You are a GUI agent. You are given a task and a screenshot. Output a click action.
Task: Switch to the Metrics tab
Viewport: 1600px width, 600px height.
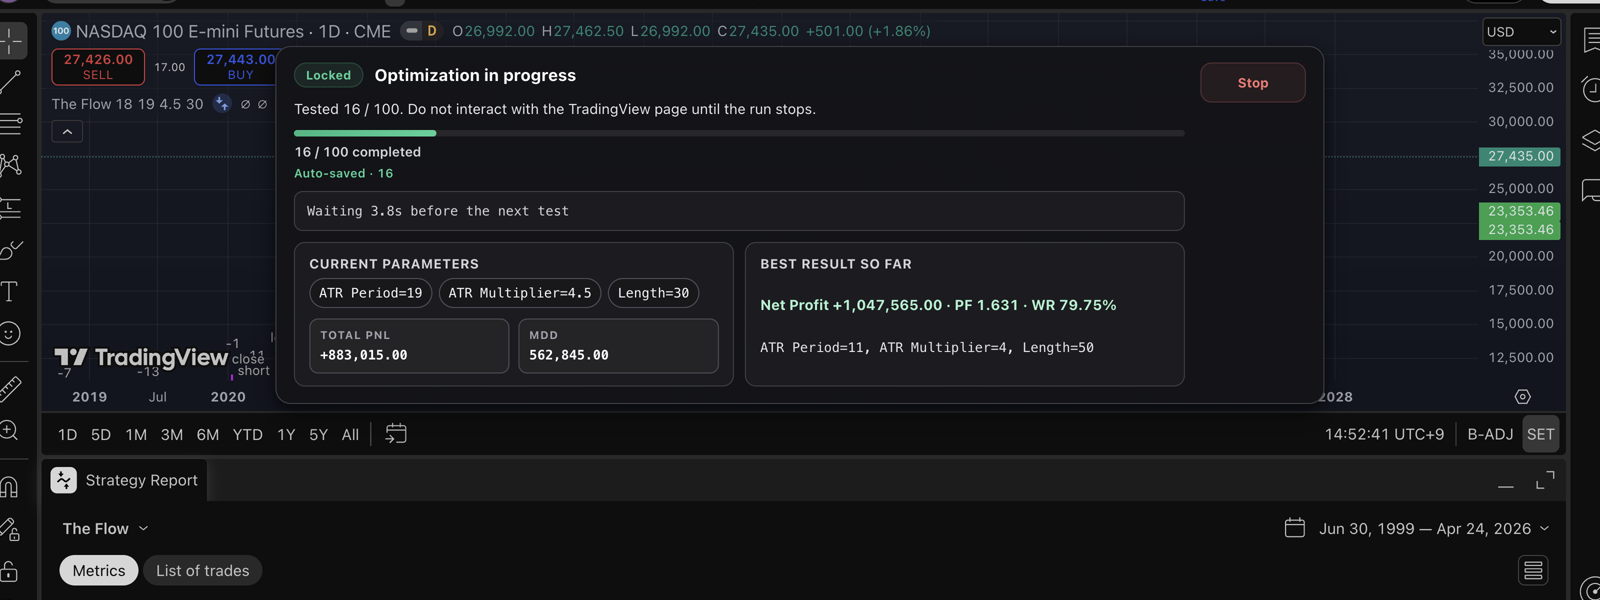coord(99,571)
